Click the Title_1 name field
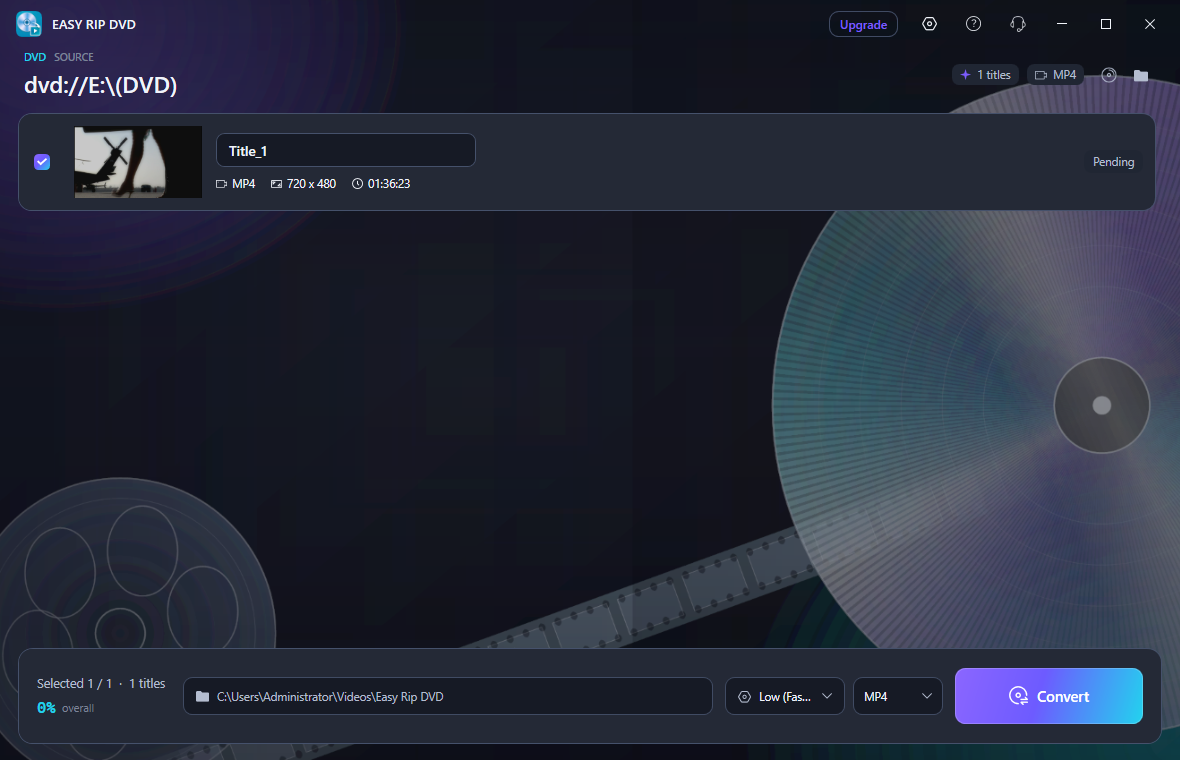1180x760 pixels. click(346, 150)
